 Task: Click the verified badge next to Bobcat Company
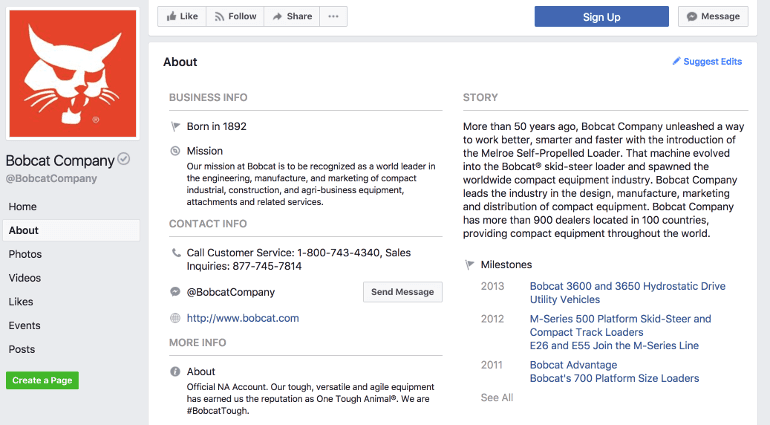124,159
